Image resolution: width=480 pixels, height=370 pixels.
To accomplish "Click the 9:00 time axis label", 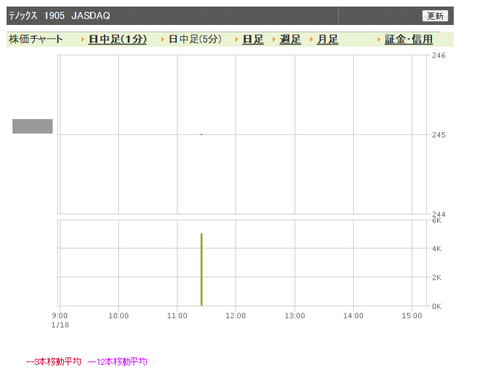I will (x=60, y=316).
